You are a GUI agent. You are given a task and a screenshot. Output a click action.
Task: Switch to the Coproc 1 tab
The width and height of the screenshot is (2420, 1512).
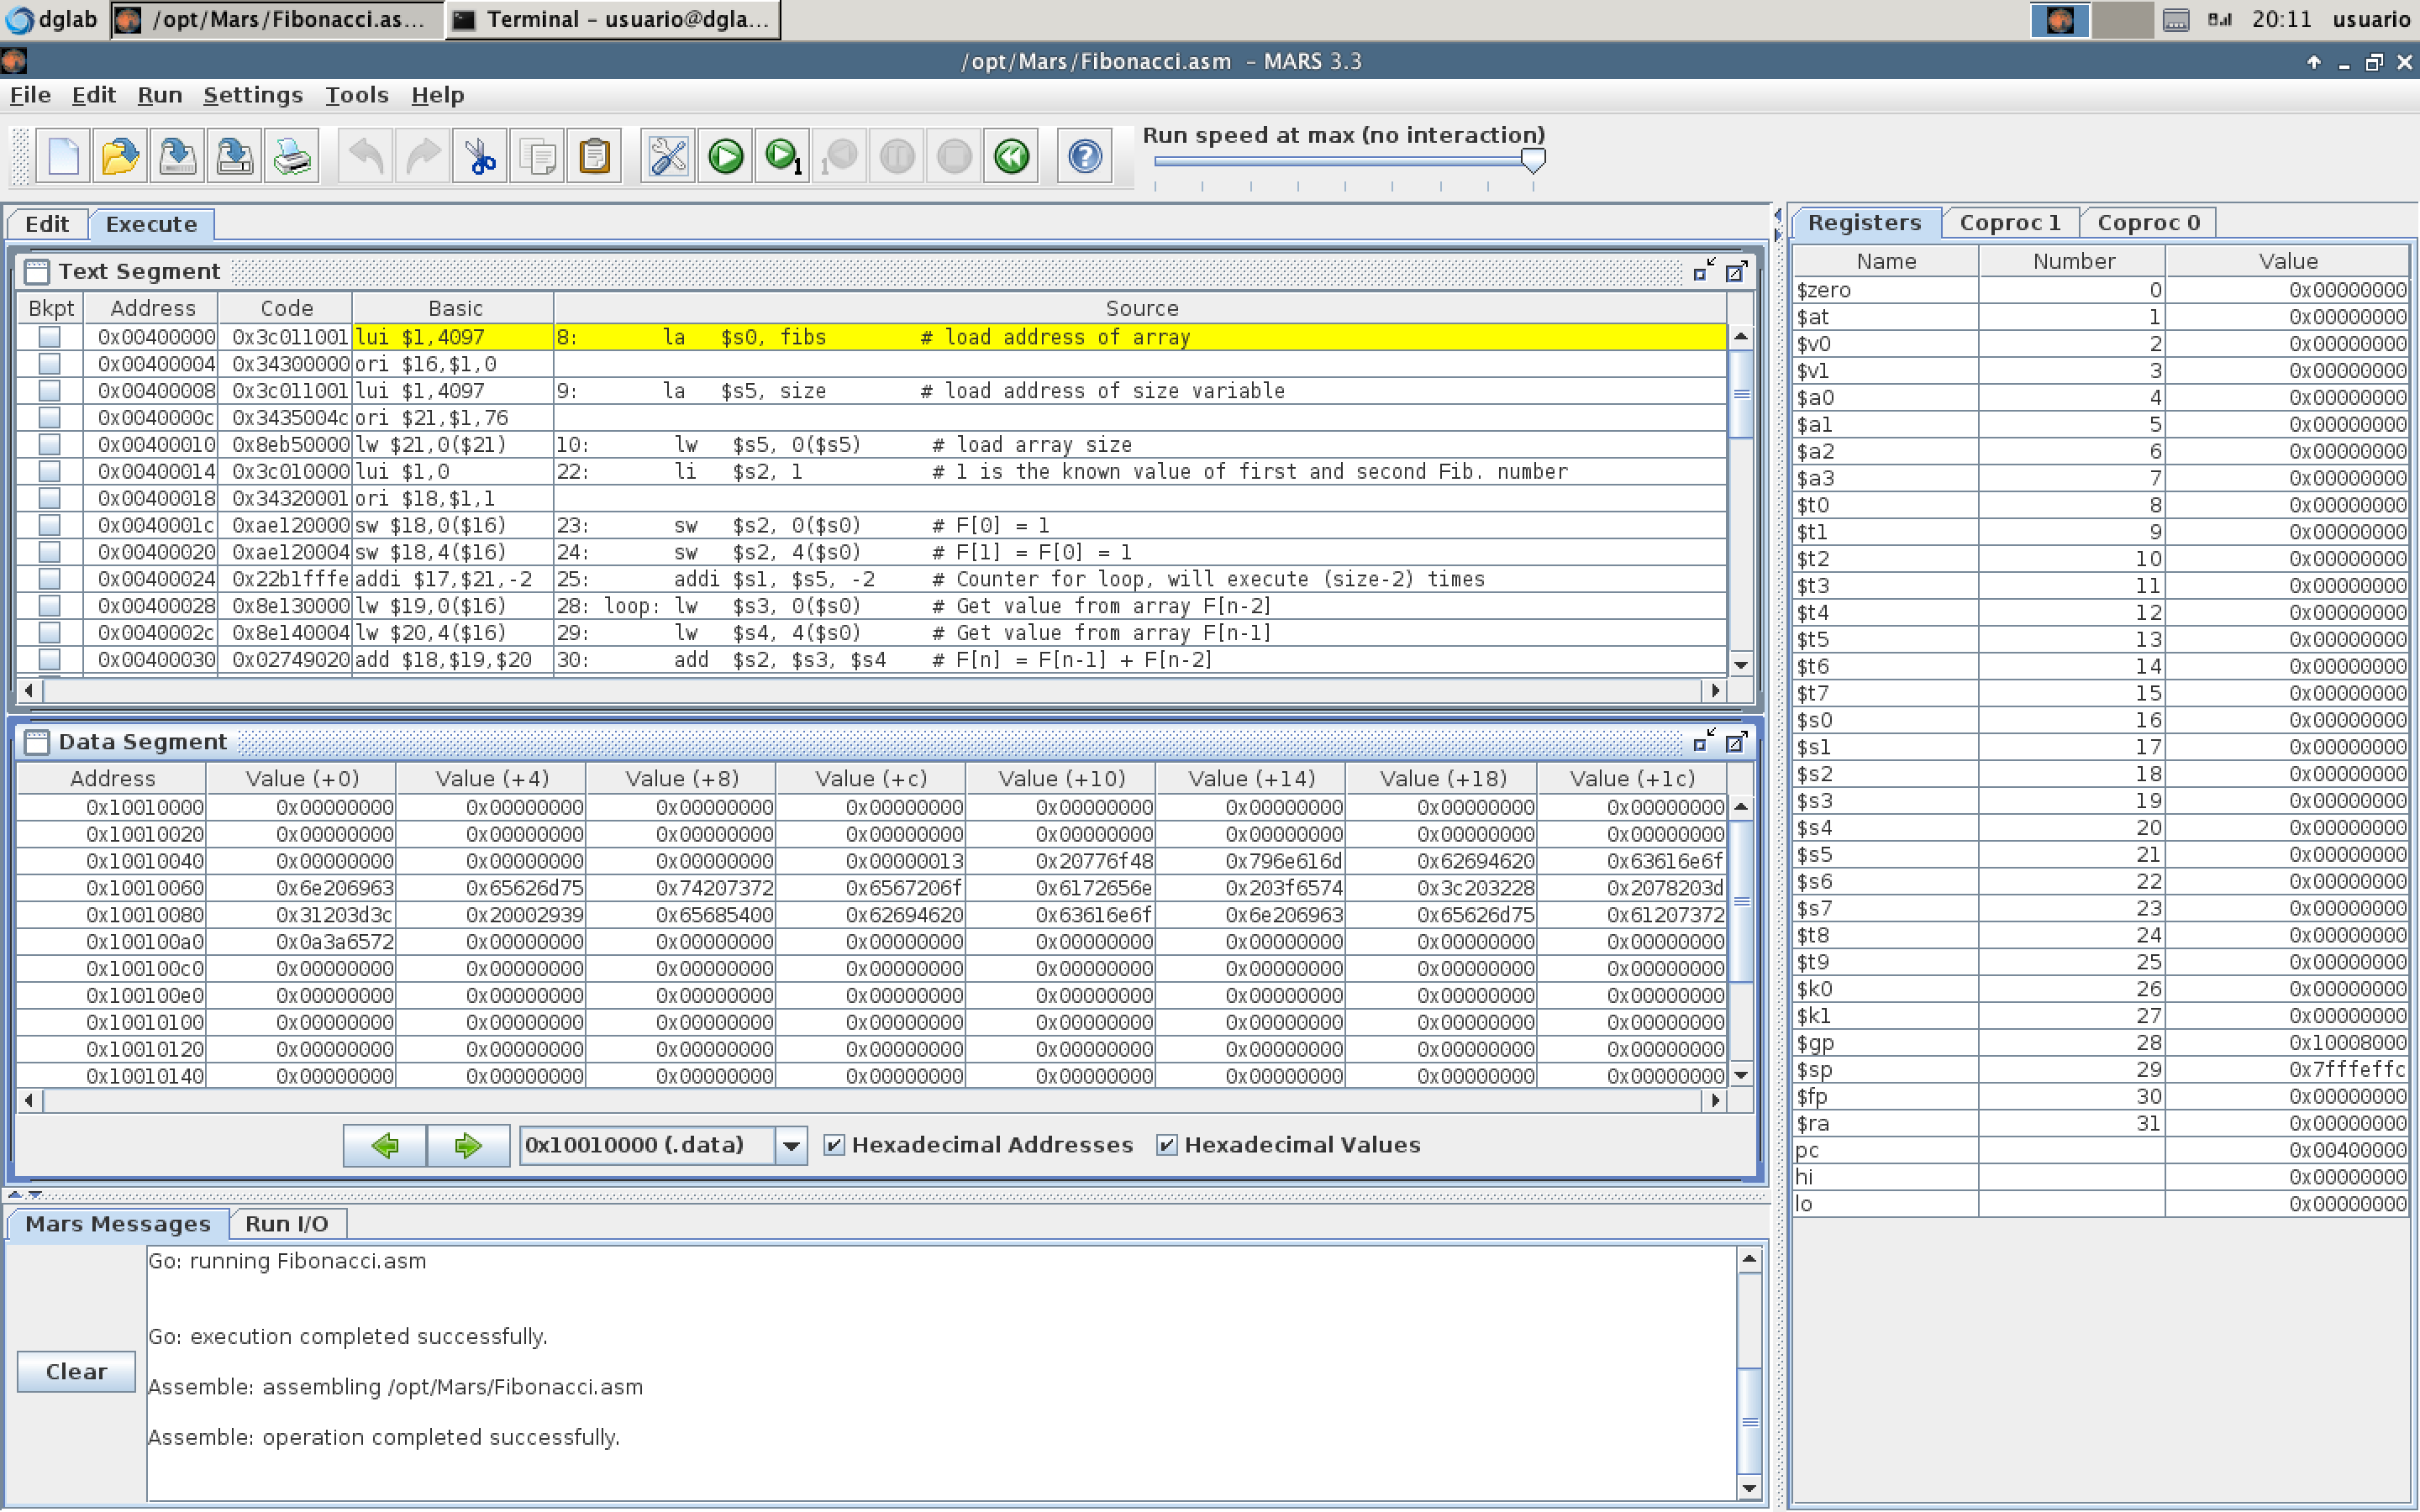pos(2009,222)
